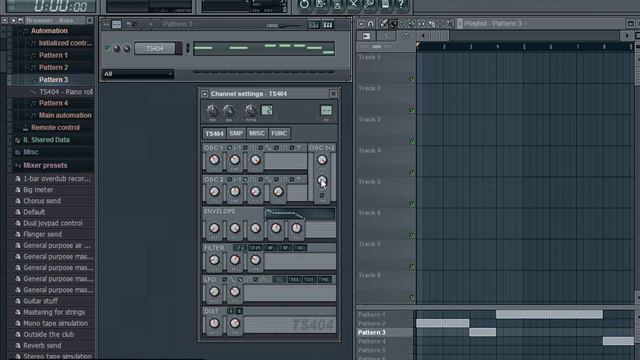The image size is (640, 360).
Task: Click the first view button below Playlist toolbar
Action: click(x=366, y=36)
